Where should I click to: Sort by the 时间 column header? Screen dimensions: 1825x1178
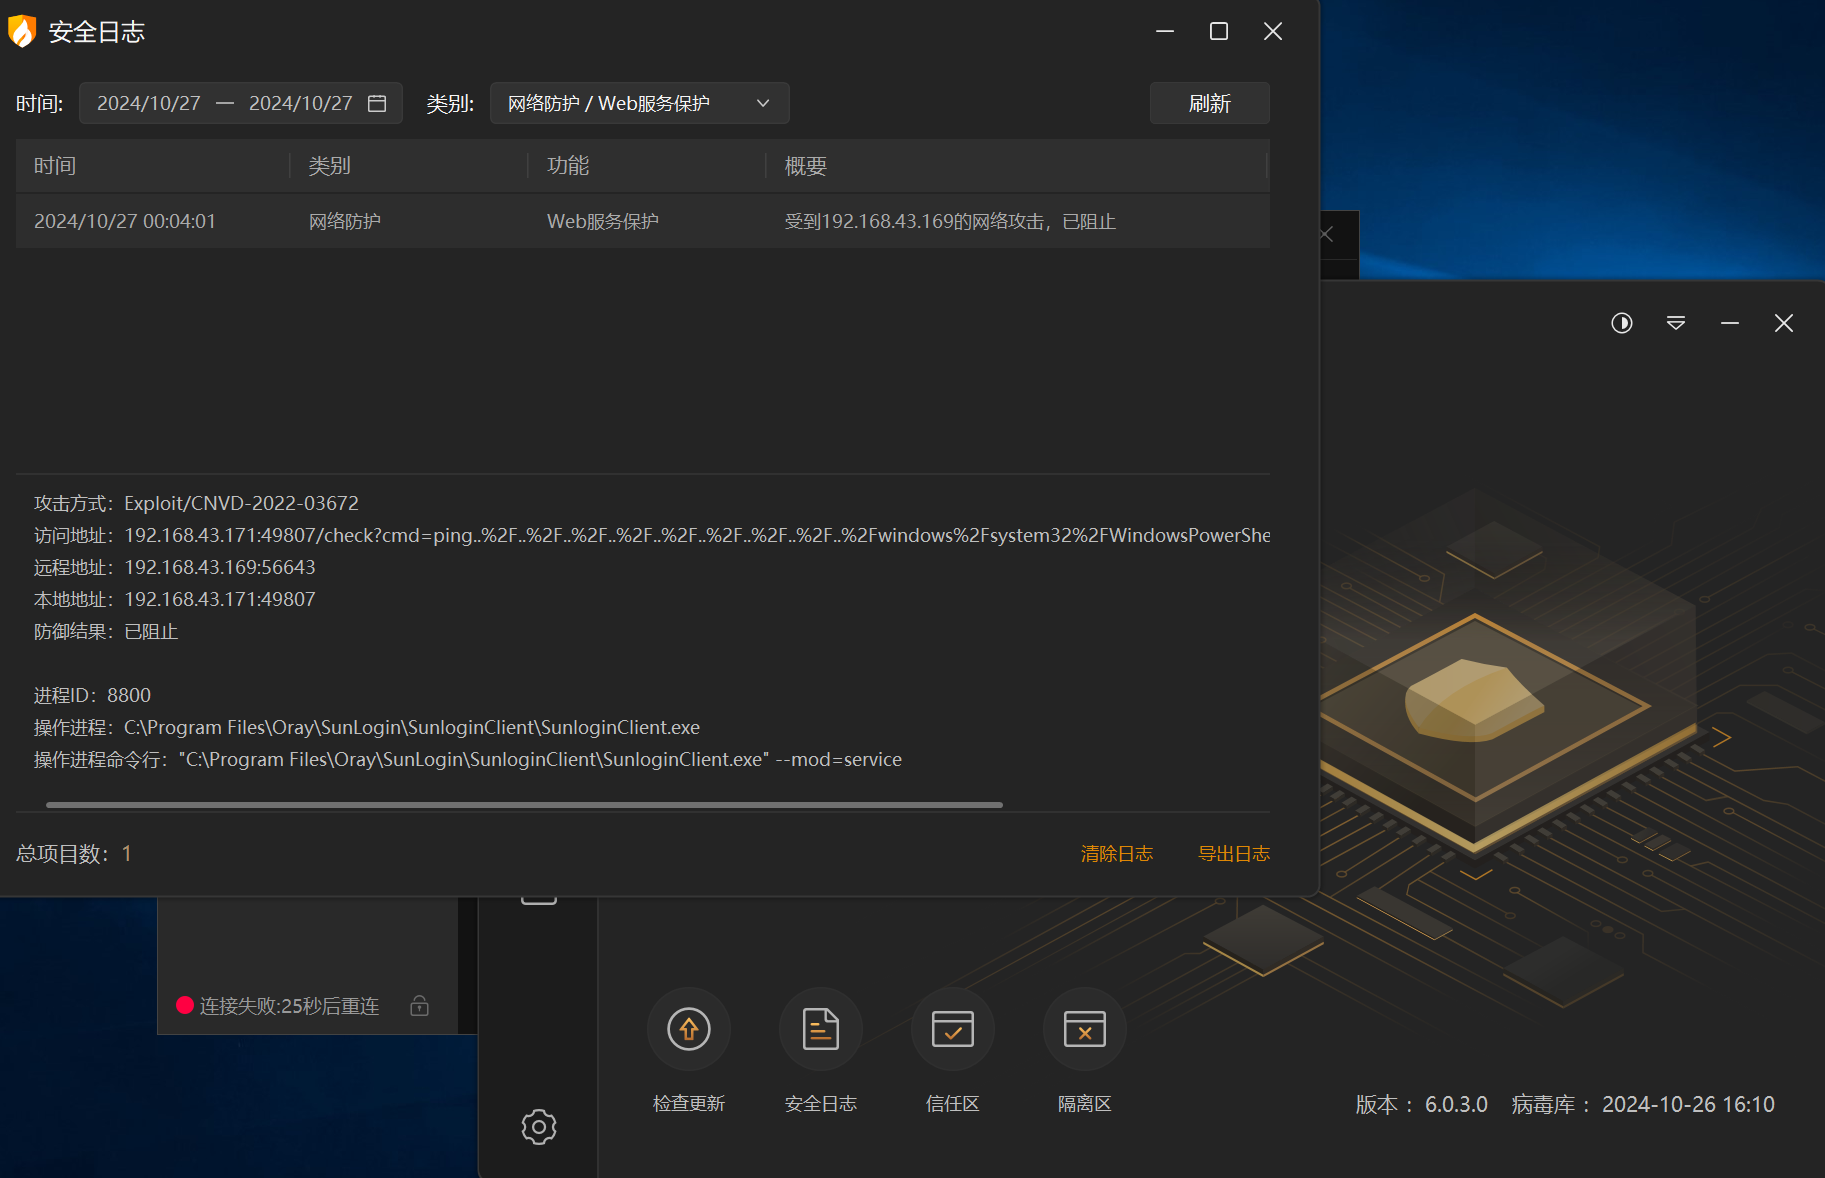pos(55,166)
